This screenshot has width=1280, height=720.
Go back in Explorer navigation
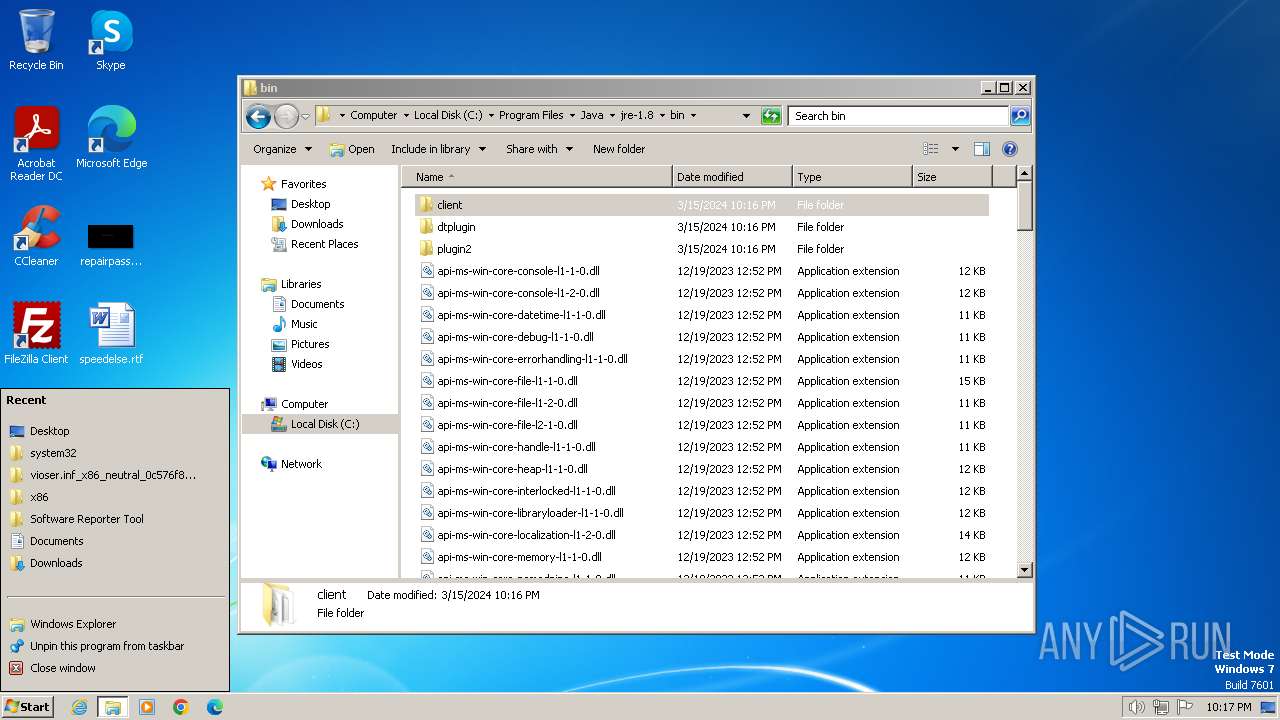point(258,116)
